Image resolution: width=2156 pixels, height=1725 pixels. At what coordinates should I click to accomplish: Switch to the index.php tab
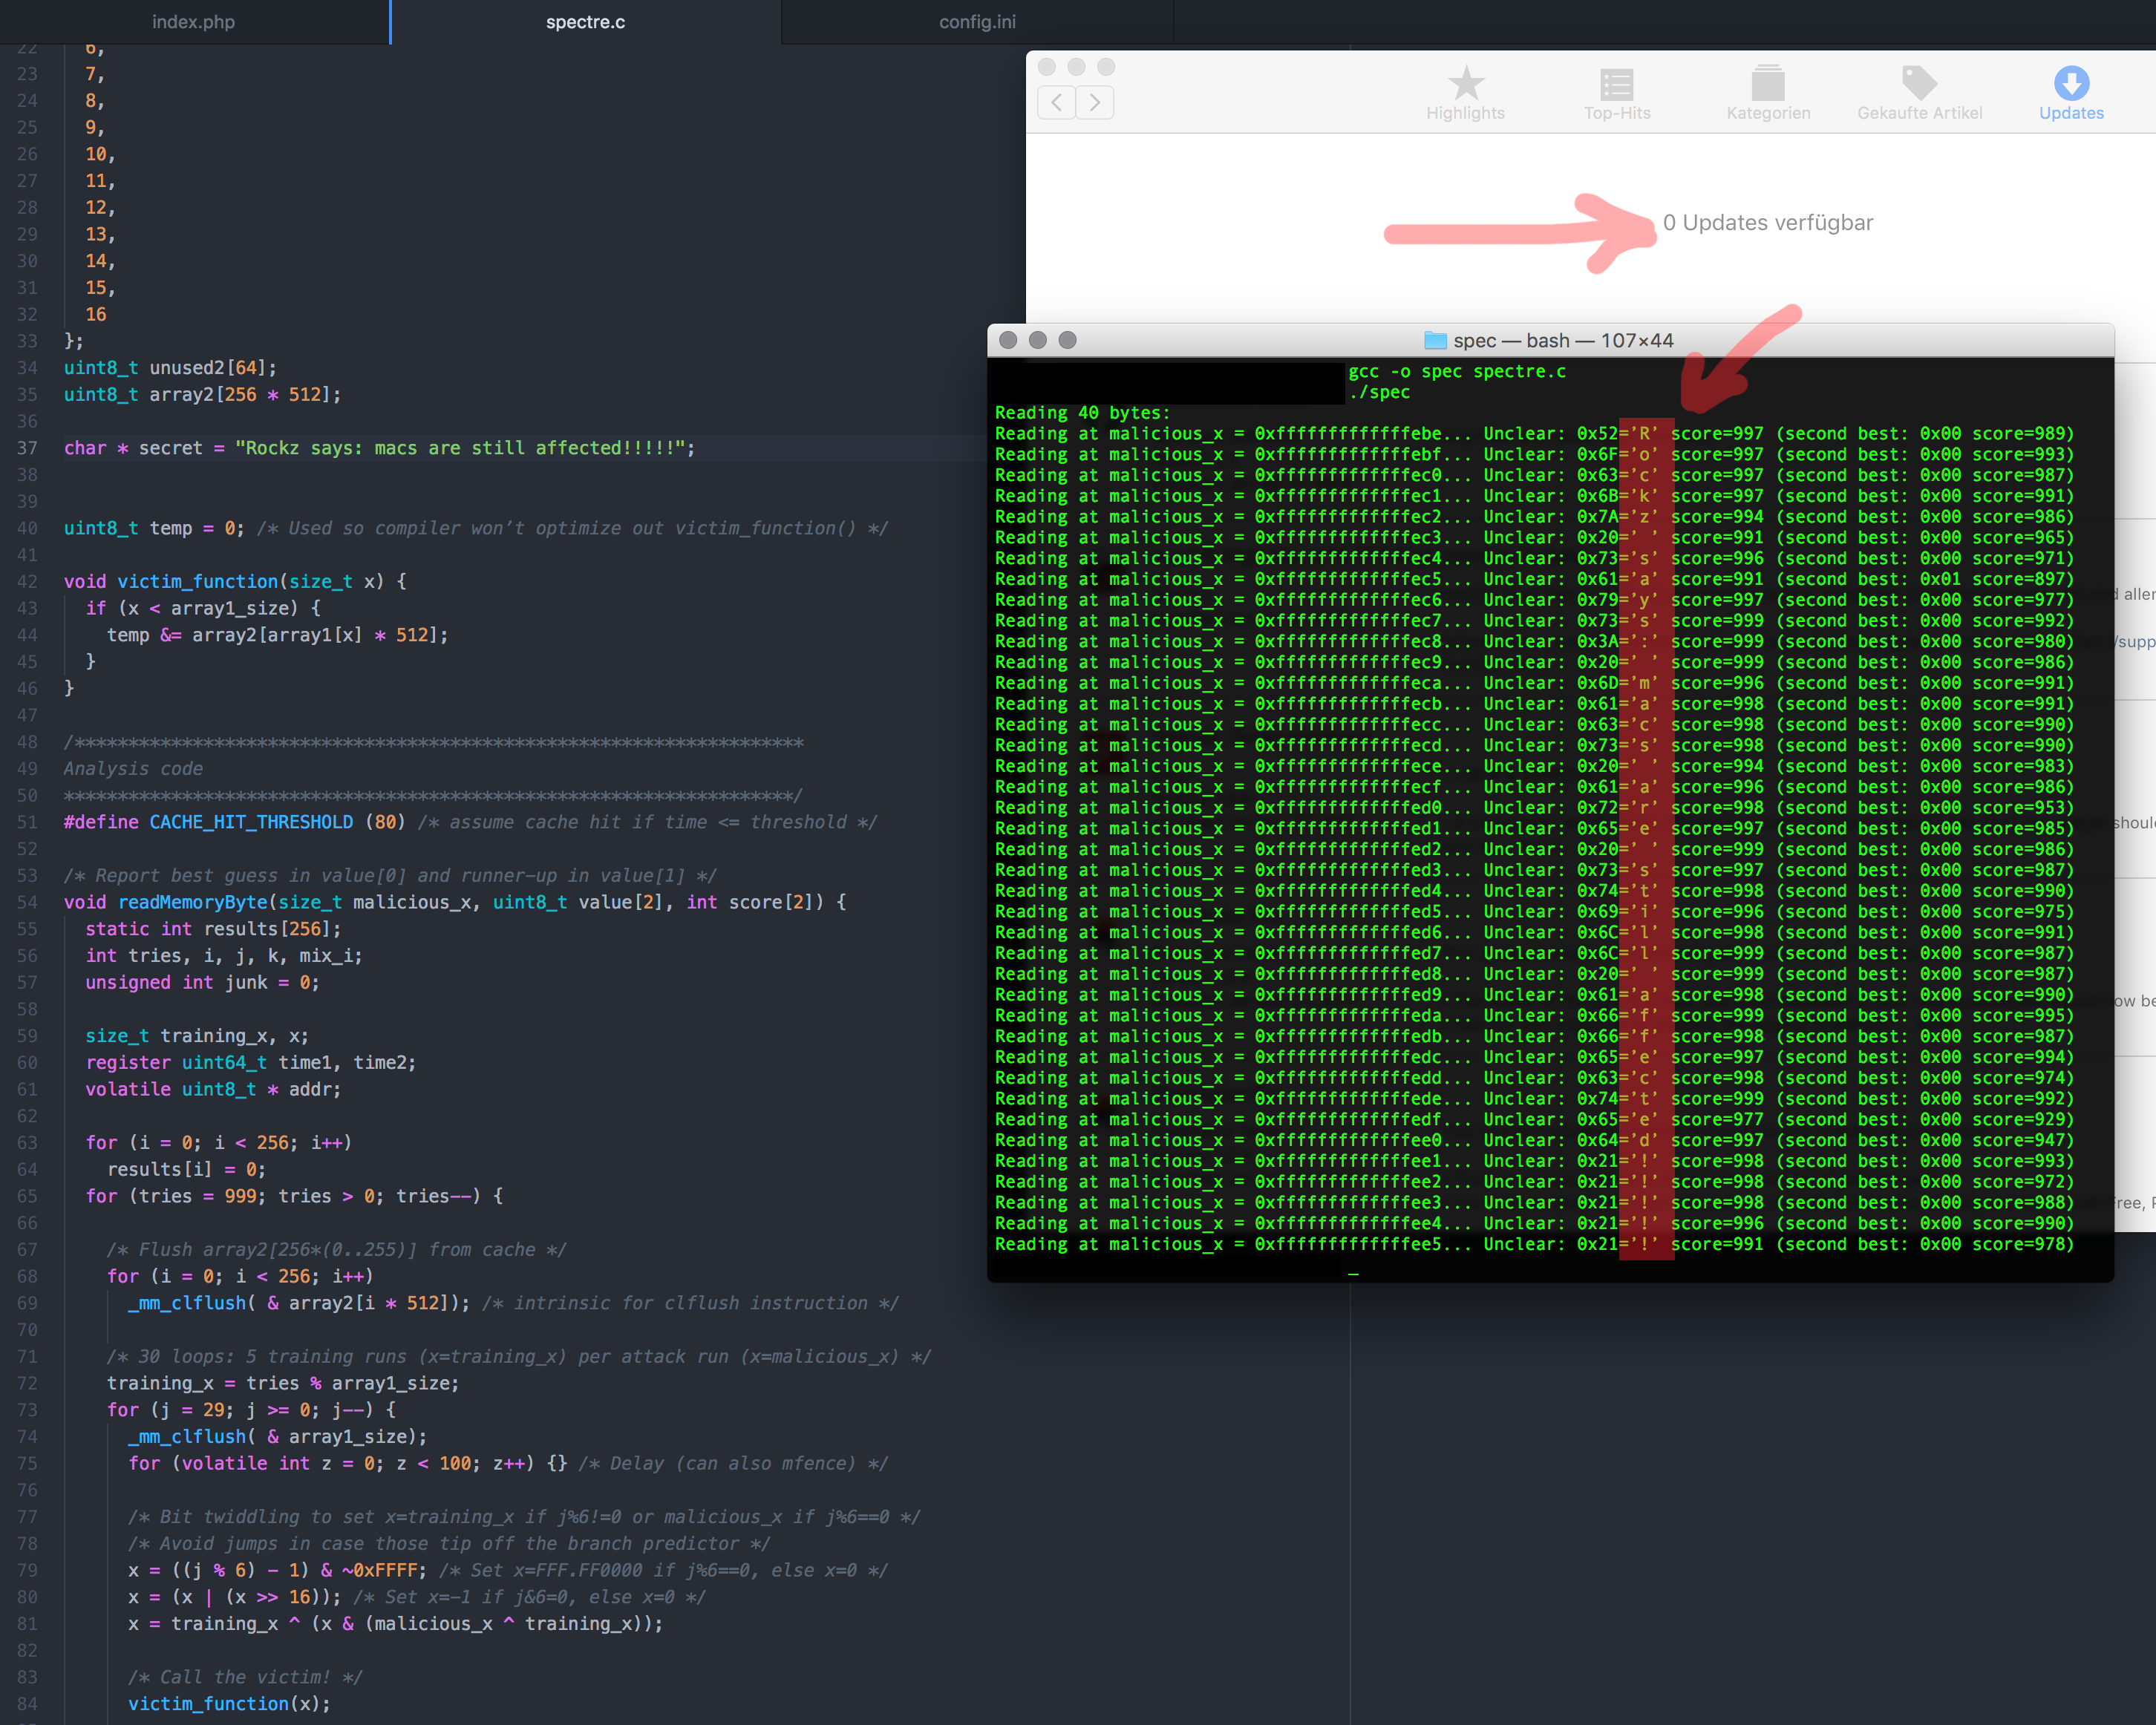pyautogui.click(x=193, y=22)
